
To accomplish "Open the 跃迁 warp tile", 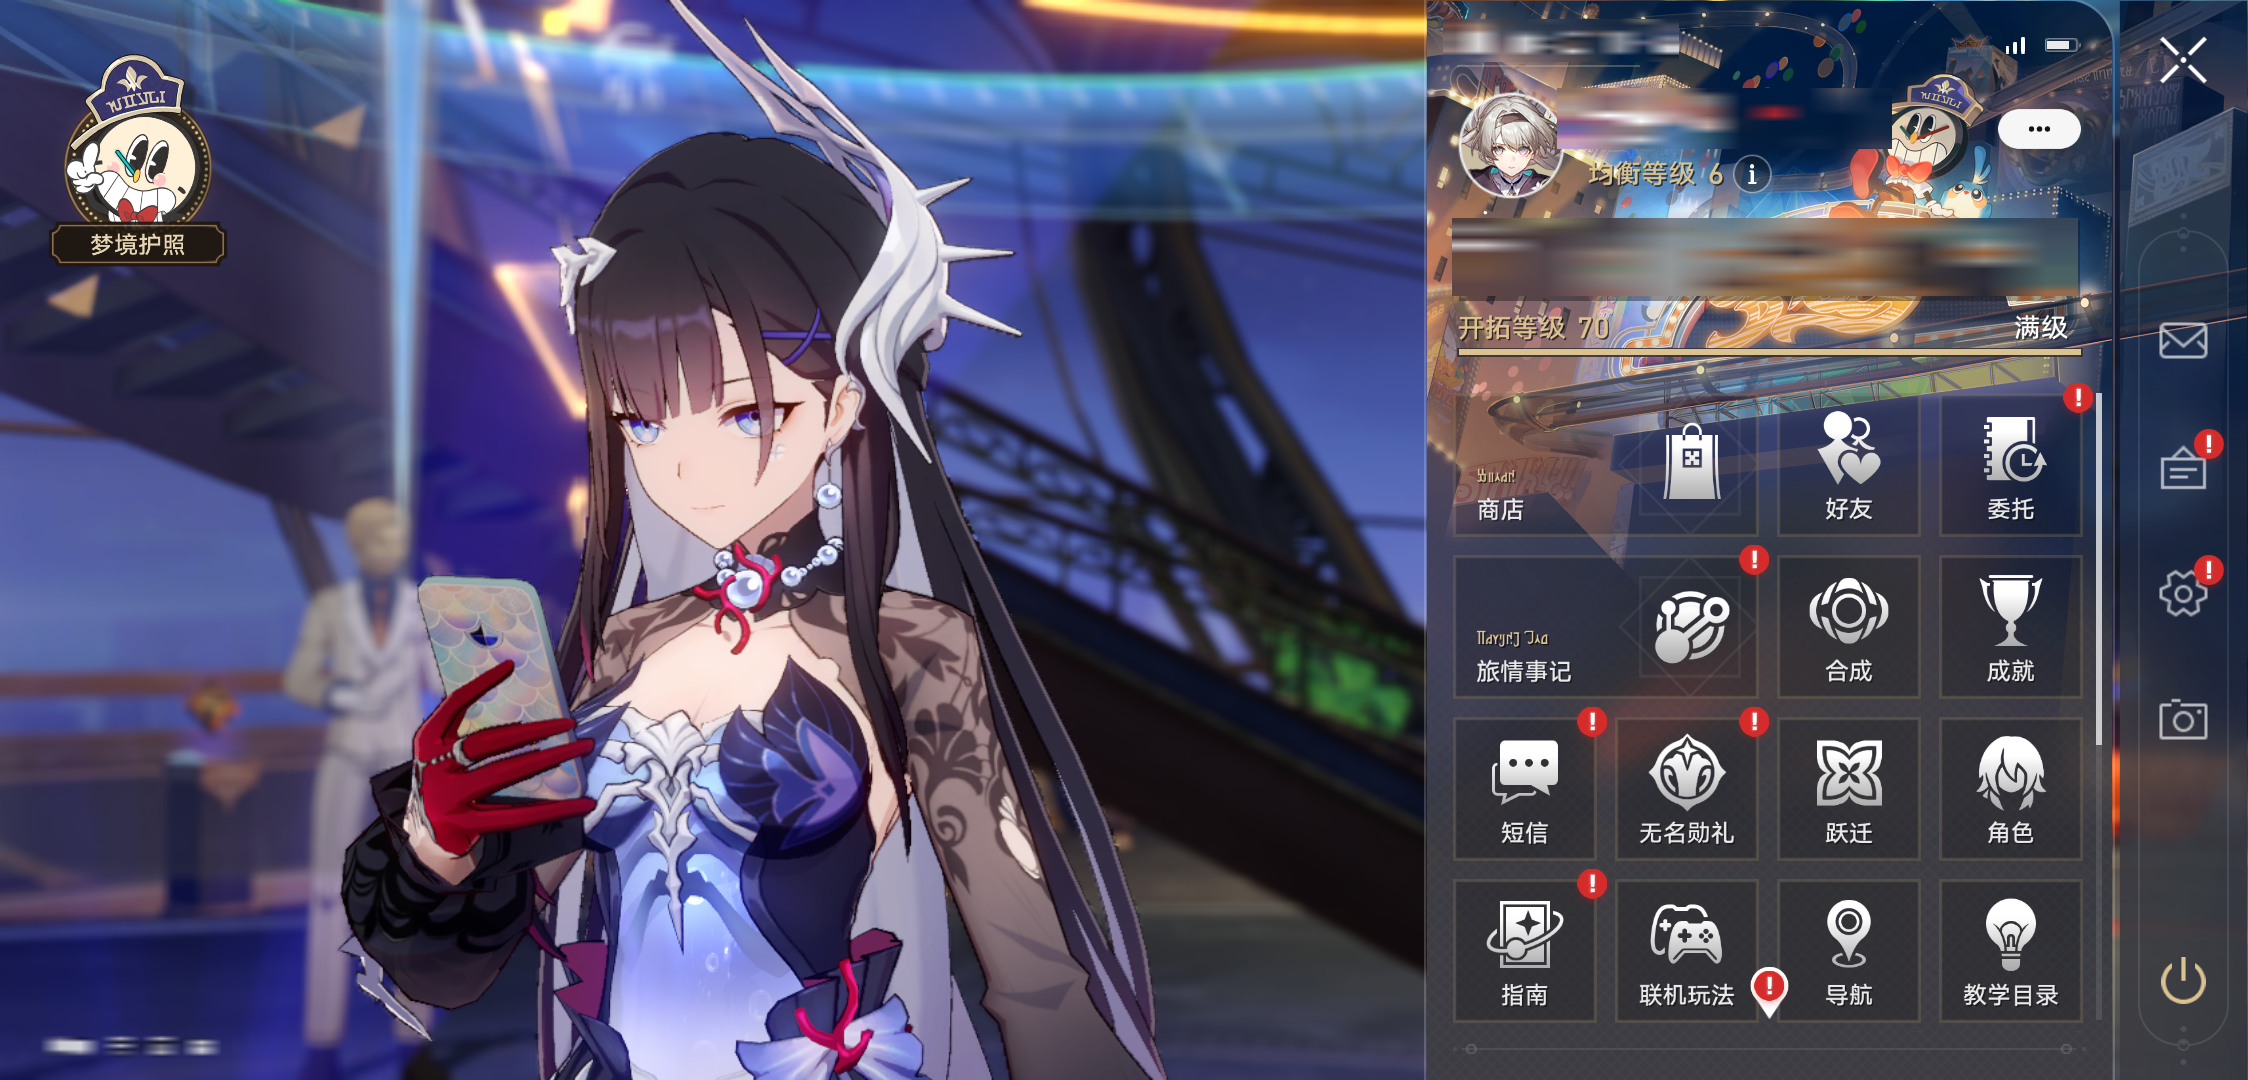I will coord(1848,789).
